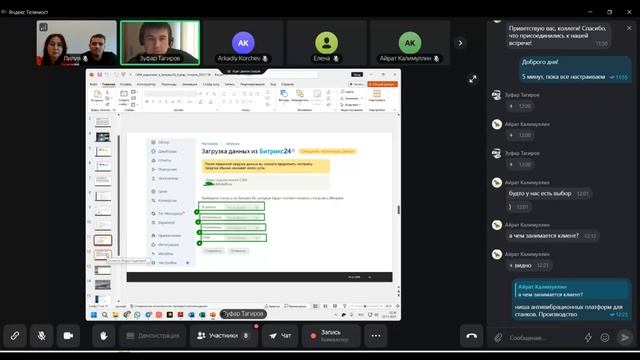Click the Сообщение message input field
640x360 pixels.
[543, 338]
